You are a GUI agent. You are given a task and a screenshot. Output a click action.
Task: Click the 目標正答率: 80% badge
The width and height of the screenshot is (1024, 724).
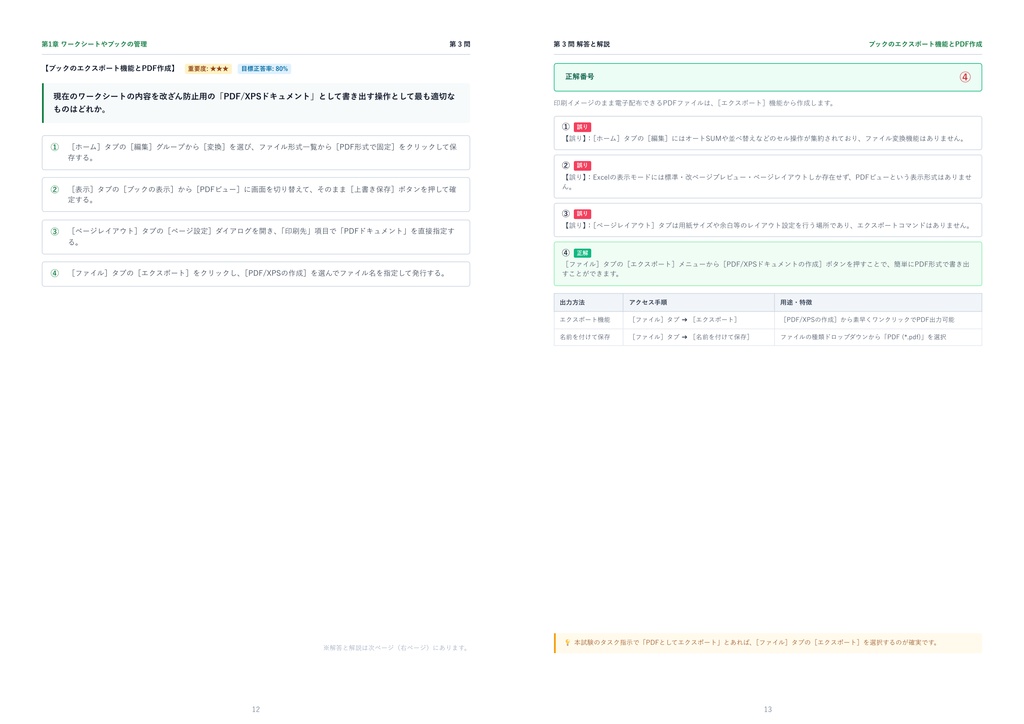coord(264,69)
